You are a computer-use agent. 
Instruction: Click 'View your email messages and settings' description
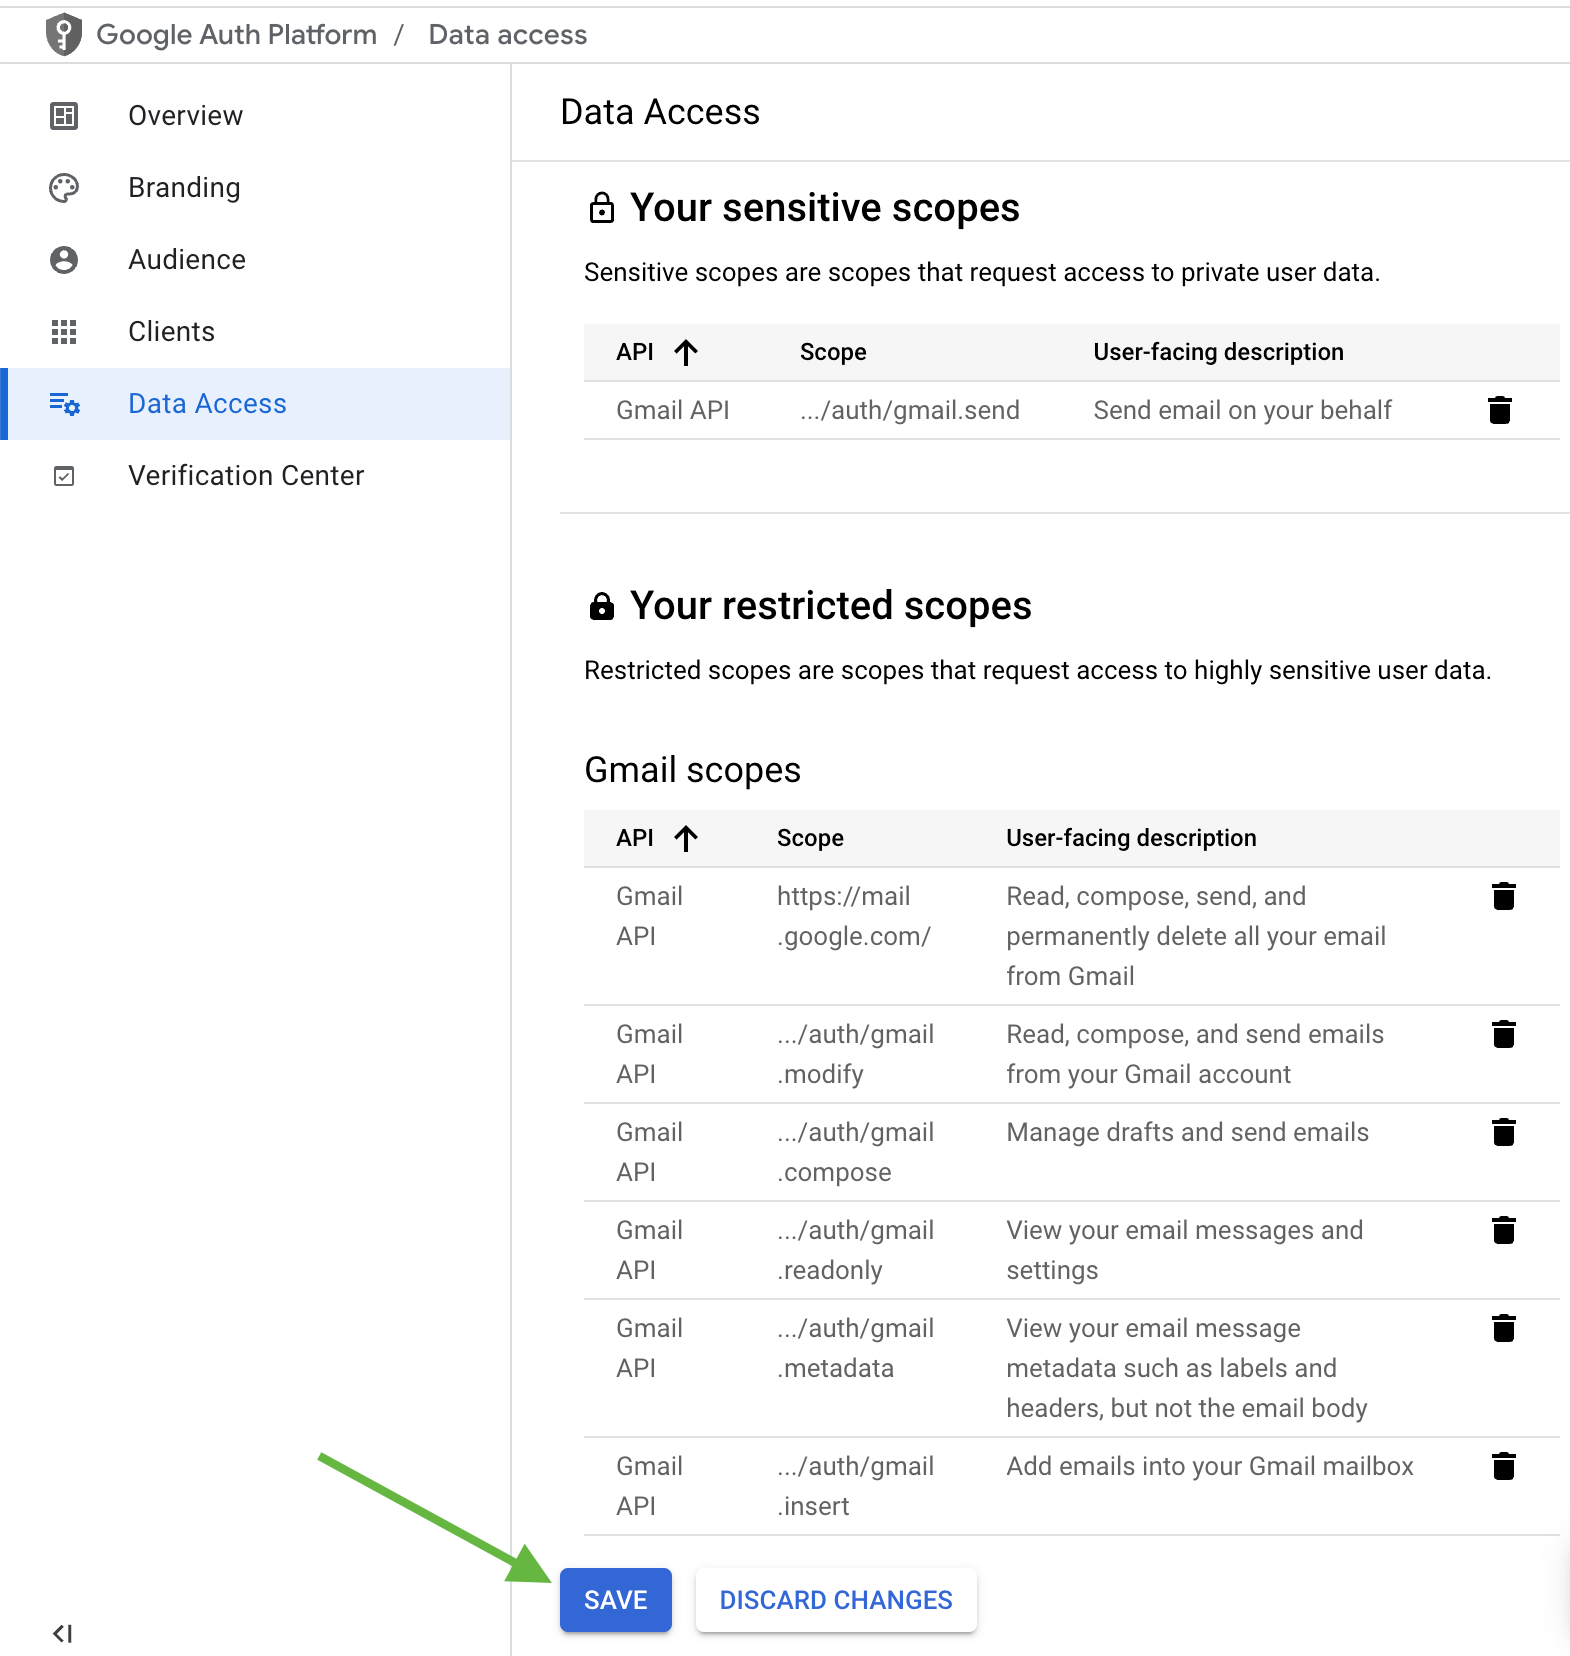(1185, 1250)
